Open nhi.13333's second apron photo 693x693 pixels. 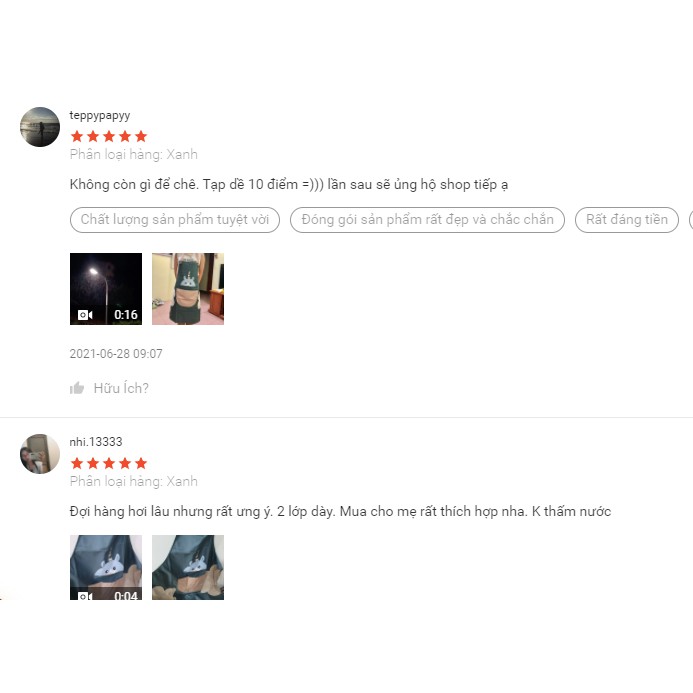coord(188,567)
